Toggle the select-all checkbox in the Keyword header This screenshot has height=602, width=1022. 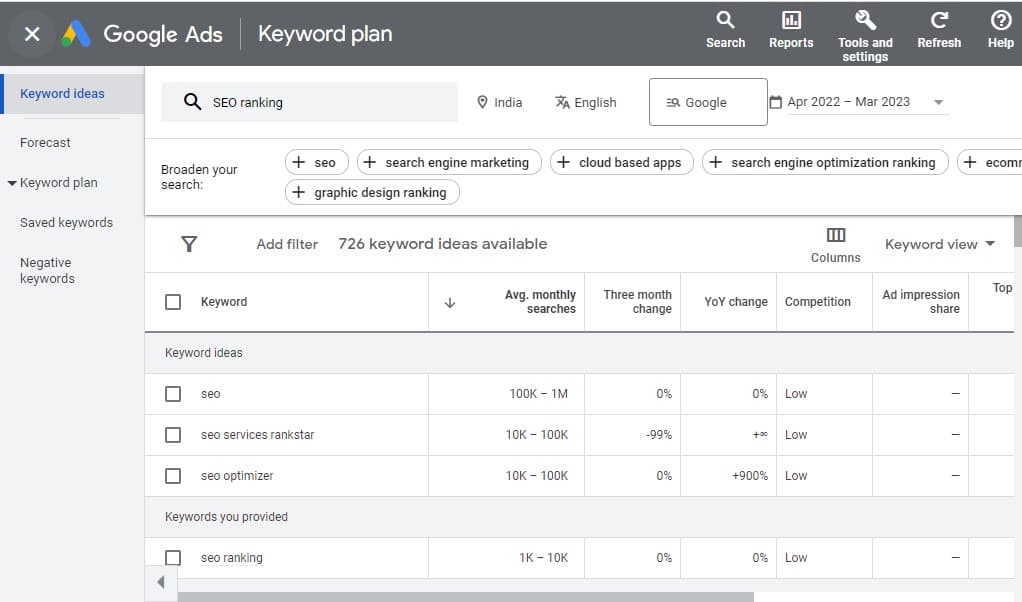173,302
